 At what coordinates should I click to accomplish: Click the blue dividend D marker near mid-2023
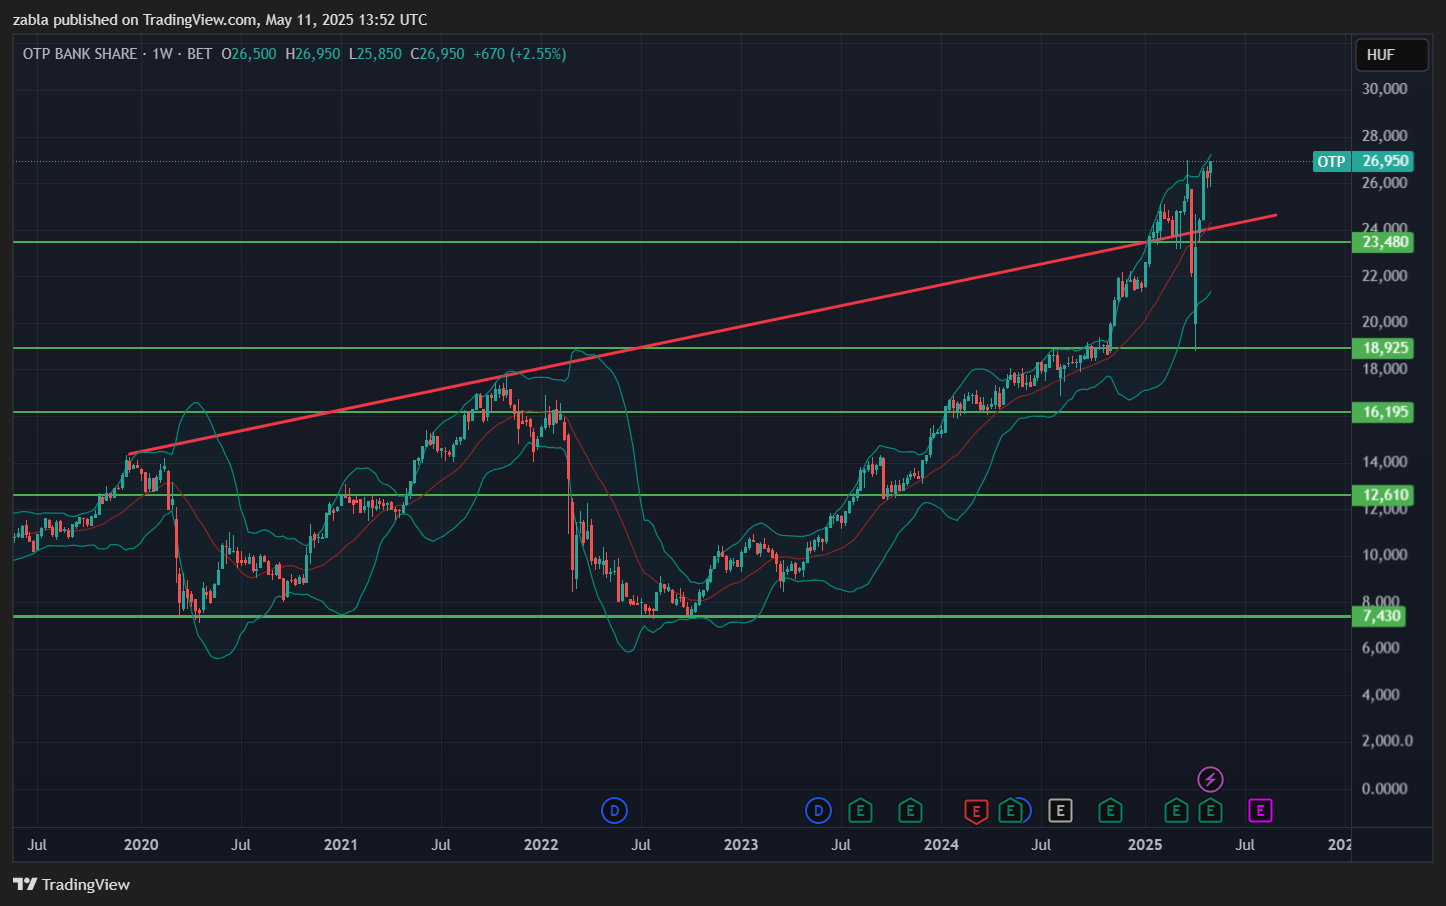tap(818, 811)
